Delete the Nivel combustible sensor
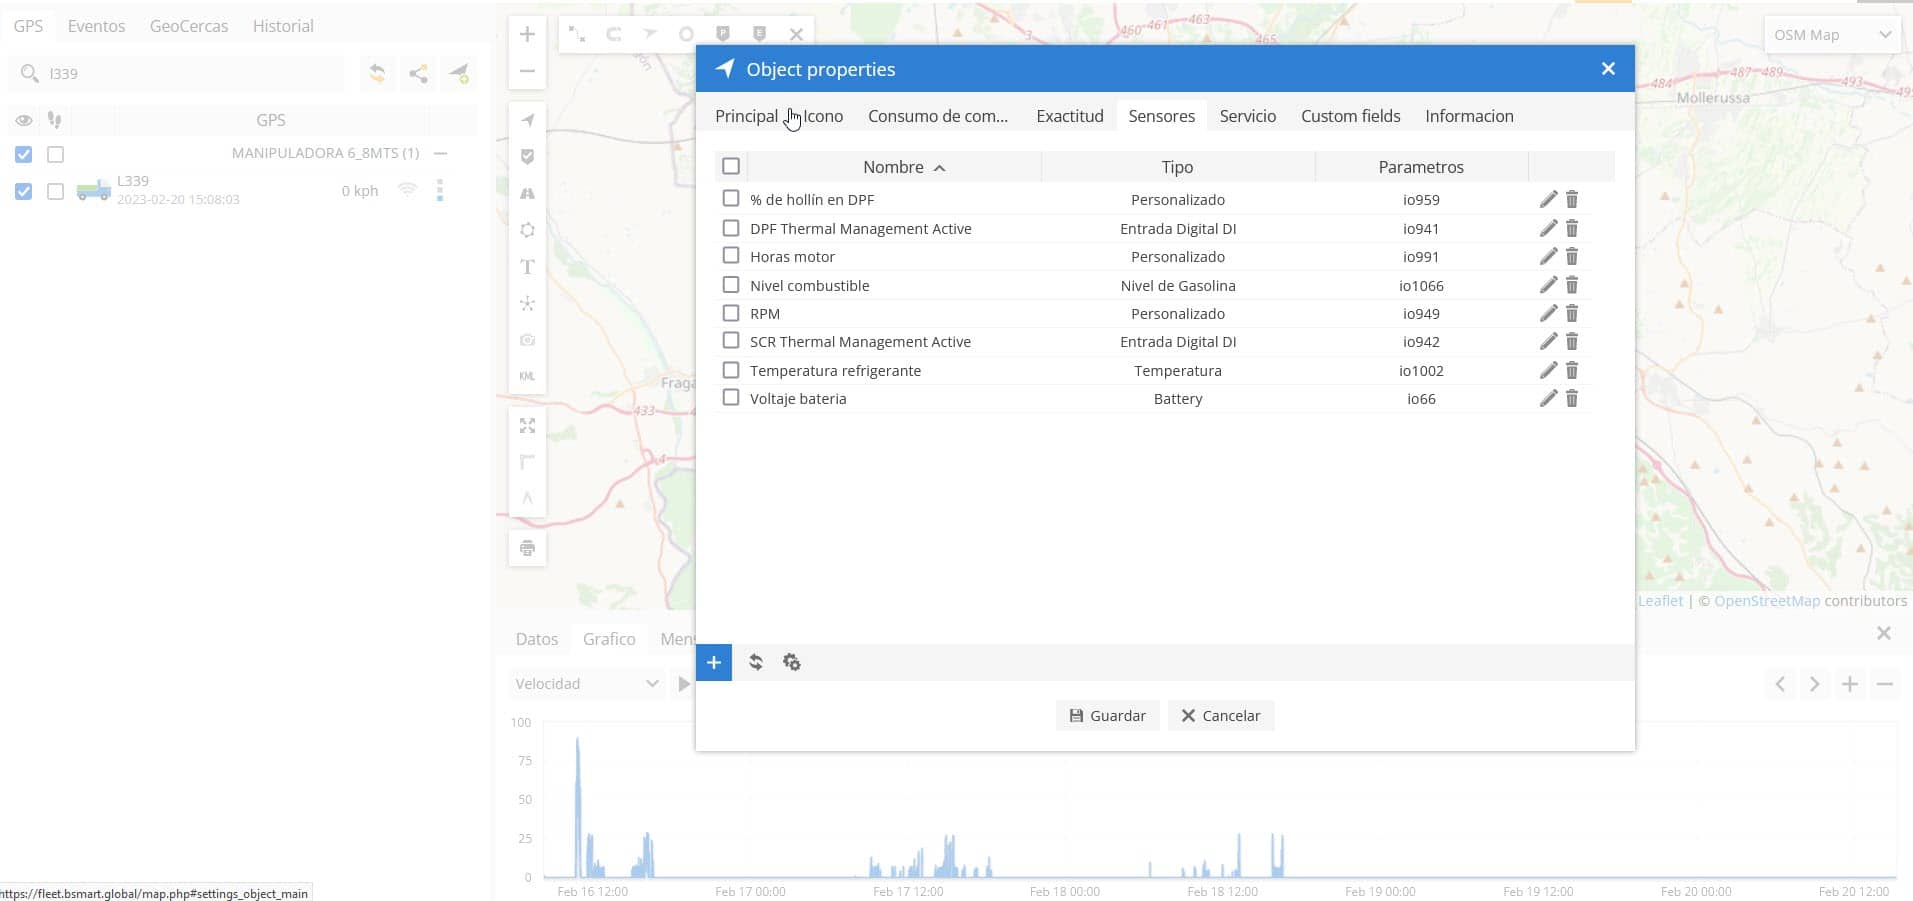Image resolution: width=1913 pixels, height=901 pixels. (1572, 285)
